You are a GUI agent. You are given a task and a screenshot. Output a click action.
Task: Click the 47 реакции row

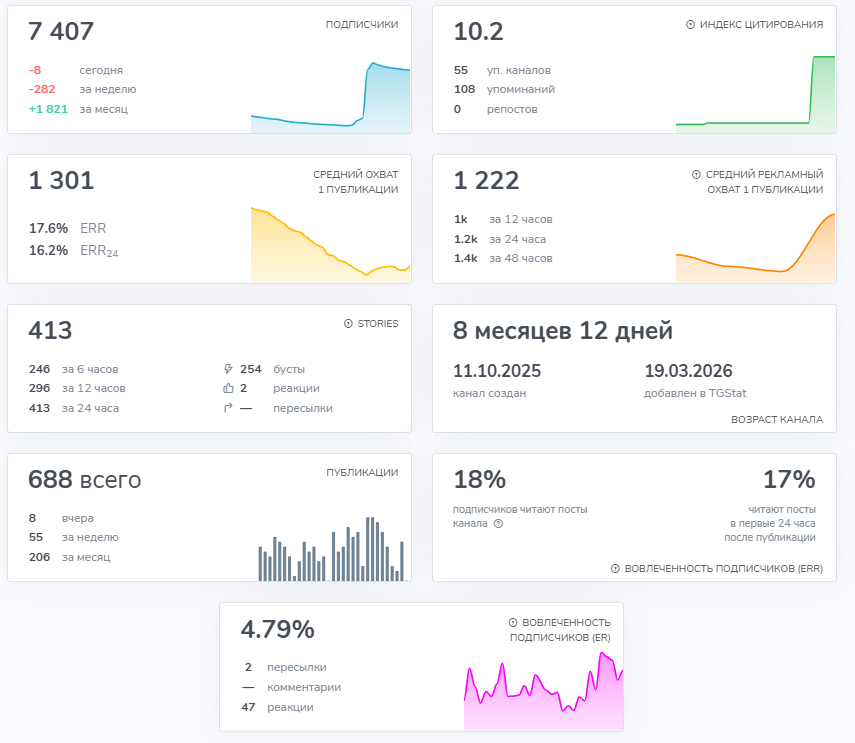(x=278, y=707)
